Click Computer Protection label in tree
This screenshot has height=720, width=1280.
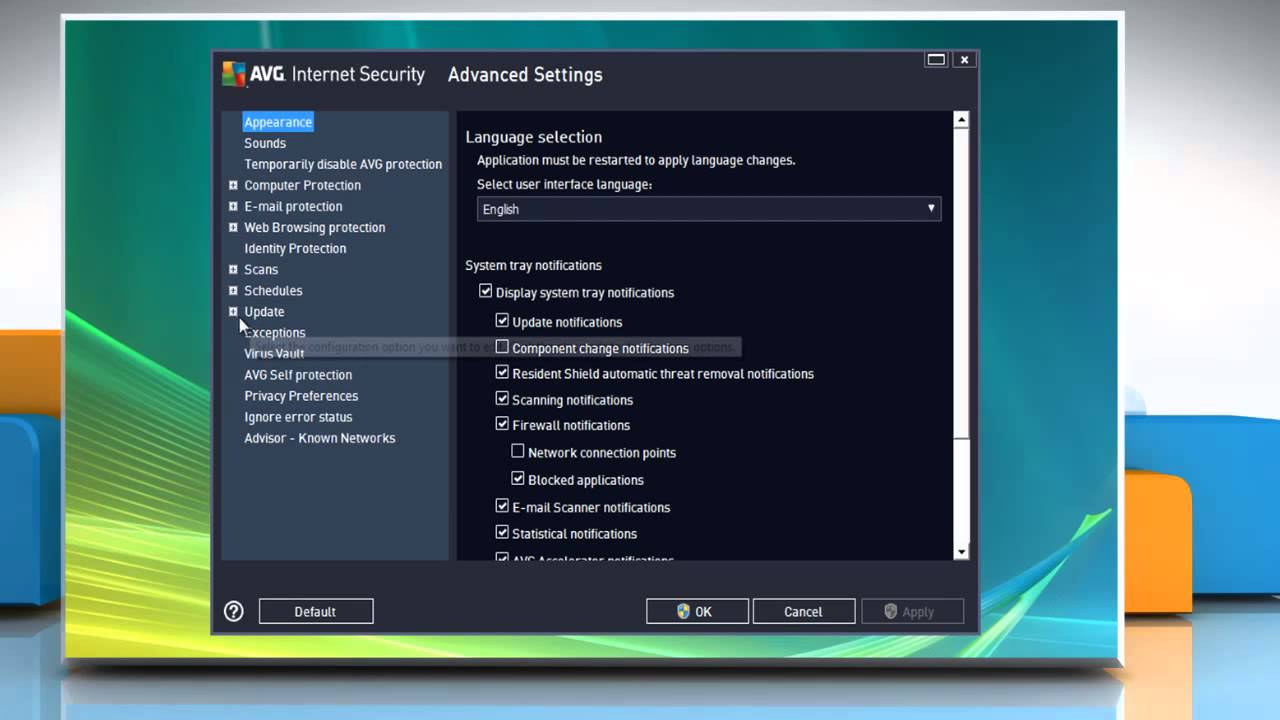(x=303, y=185)
